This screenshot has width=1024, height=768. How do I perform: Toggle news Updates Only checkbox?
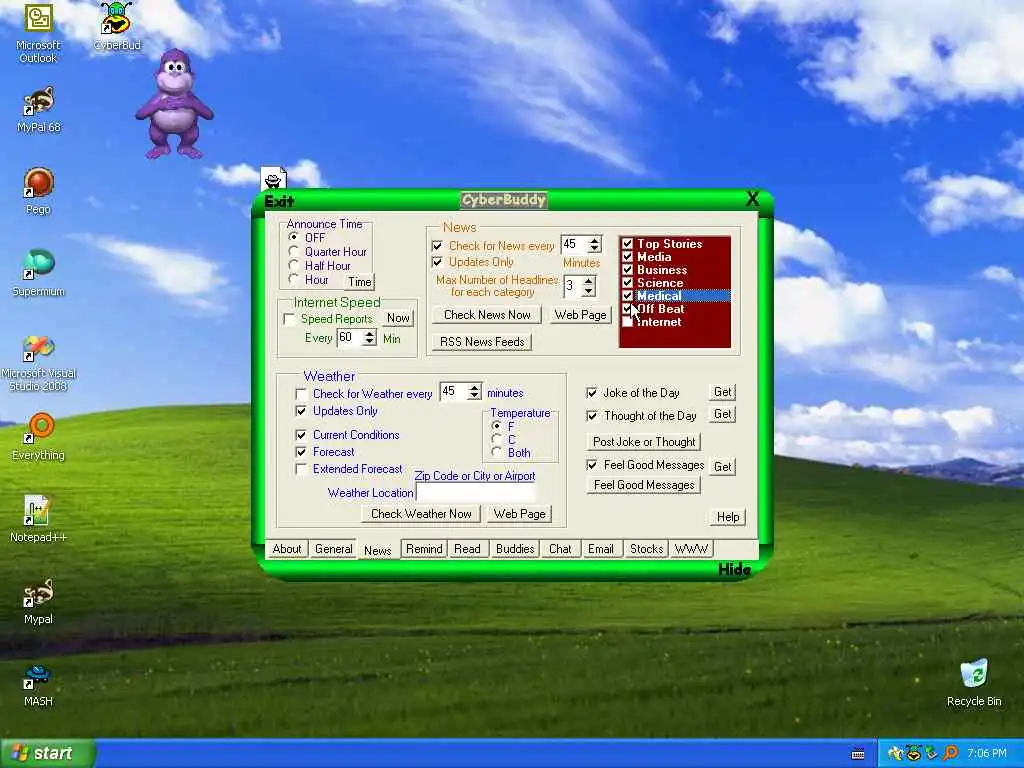[x=437, y=262]
